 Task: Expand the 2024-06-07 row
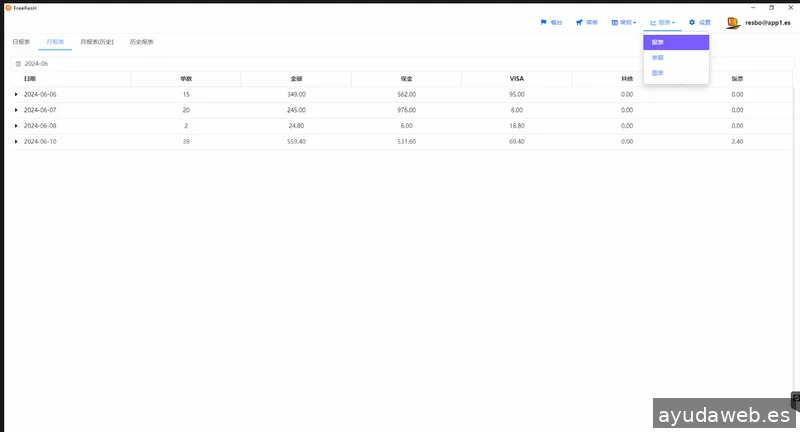click(16, 110)
